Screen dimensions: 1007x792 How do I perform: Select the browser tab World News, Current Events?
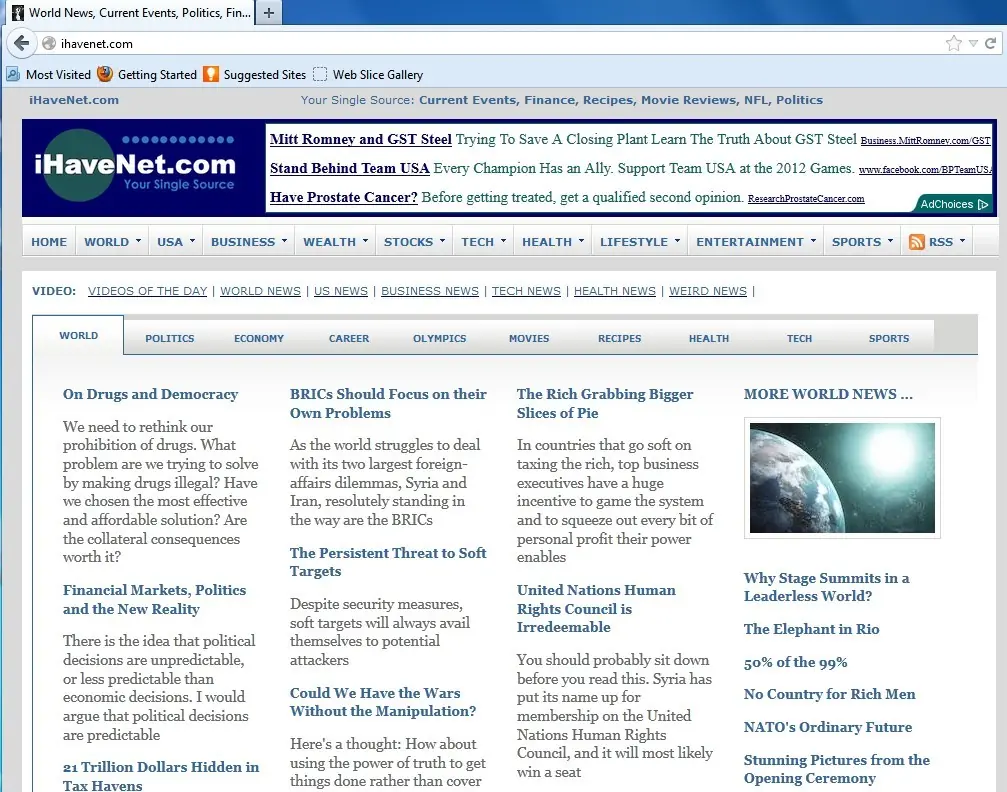tap(131, 13)
